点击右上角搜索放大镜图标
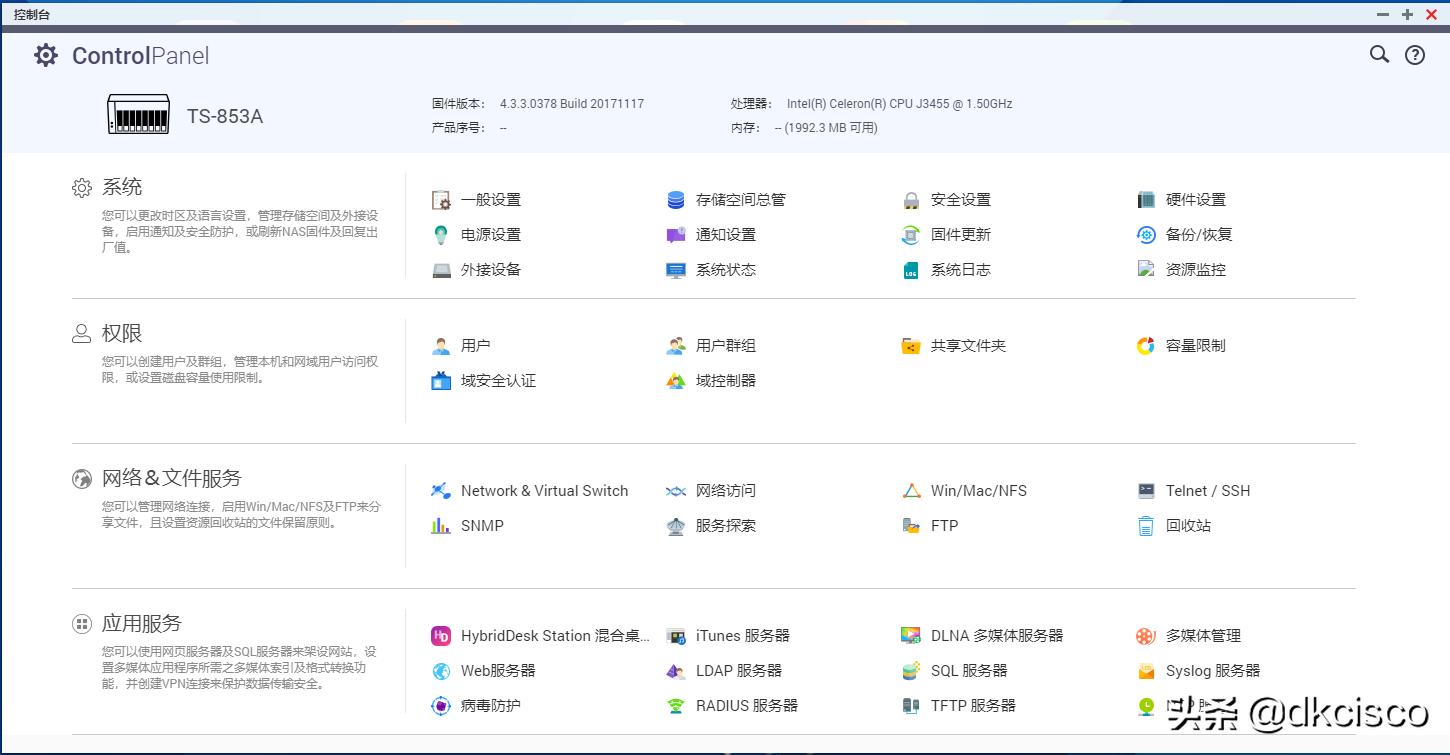Image resolution: width=1450 pixels, height=755 pixels. 1379,55
